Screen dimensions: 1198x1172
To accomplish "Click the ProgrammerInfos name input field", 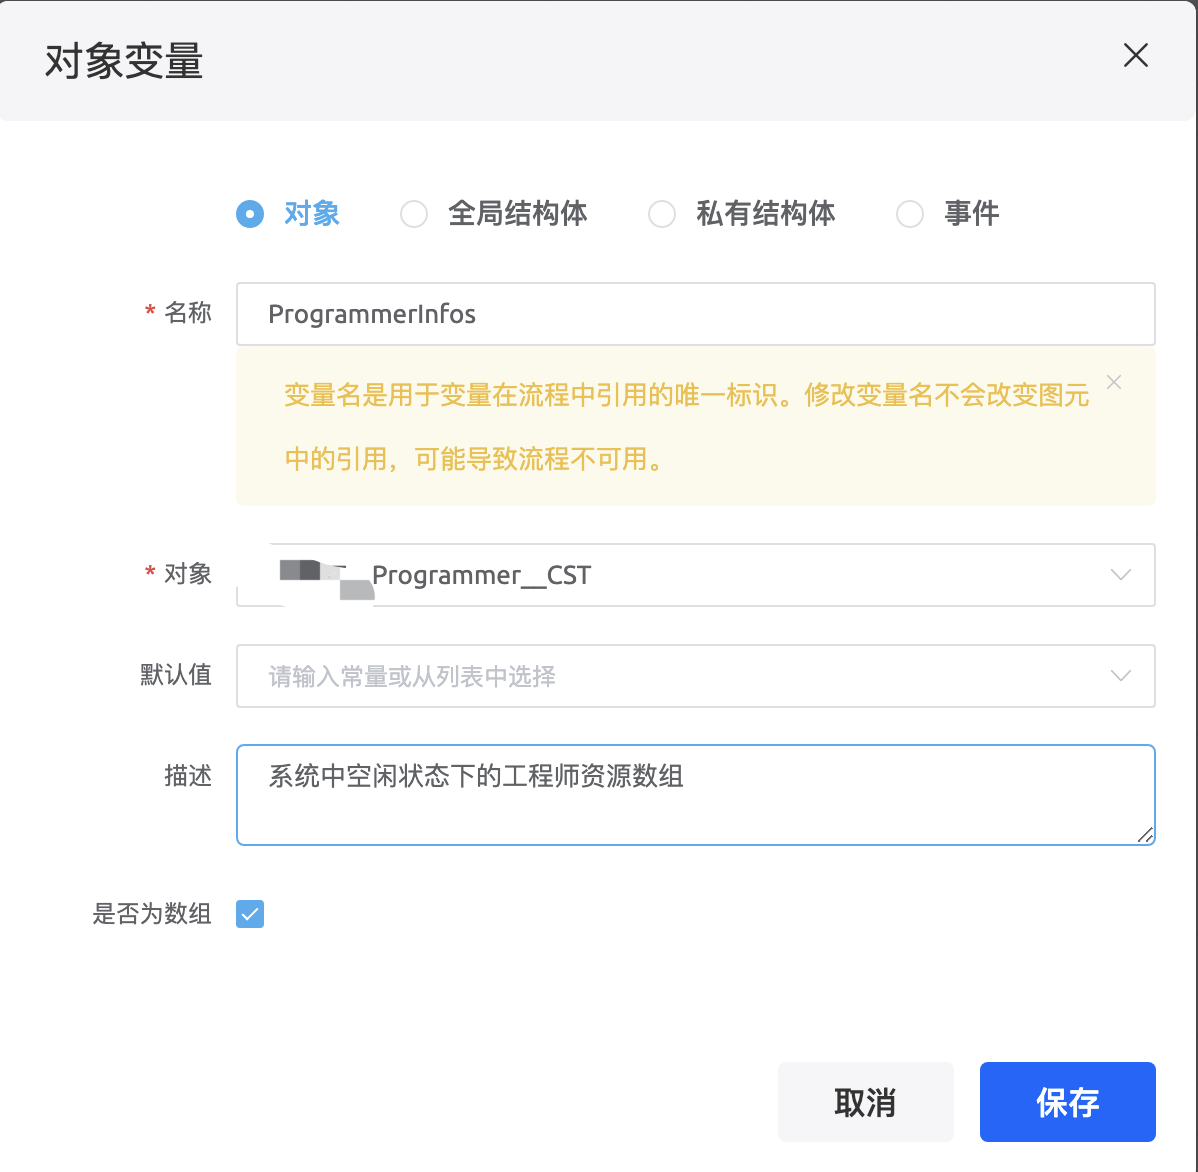I will click(695, 314).
